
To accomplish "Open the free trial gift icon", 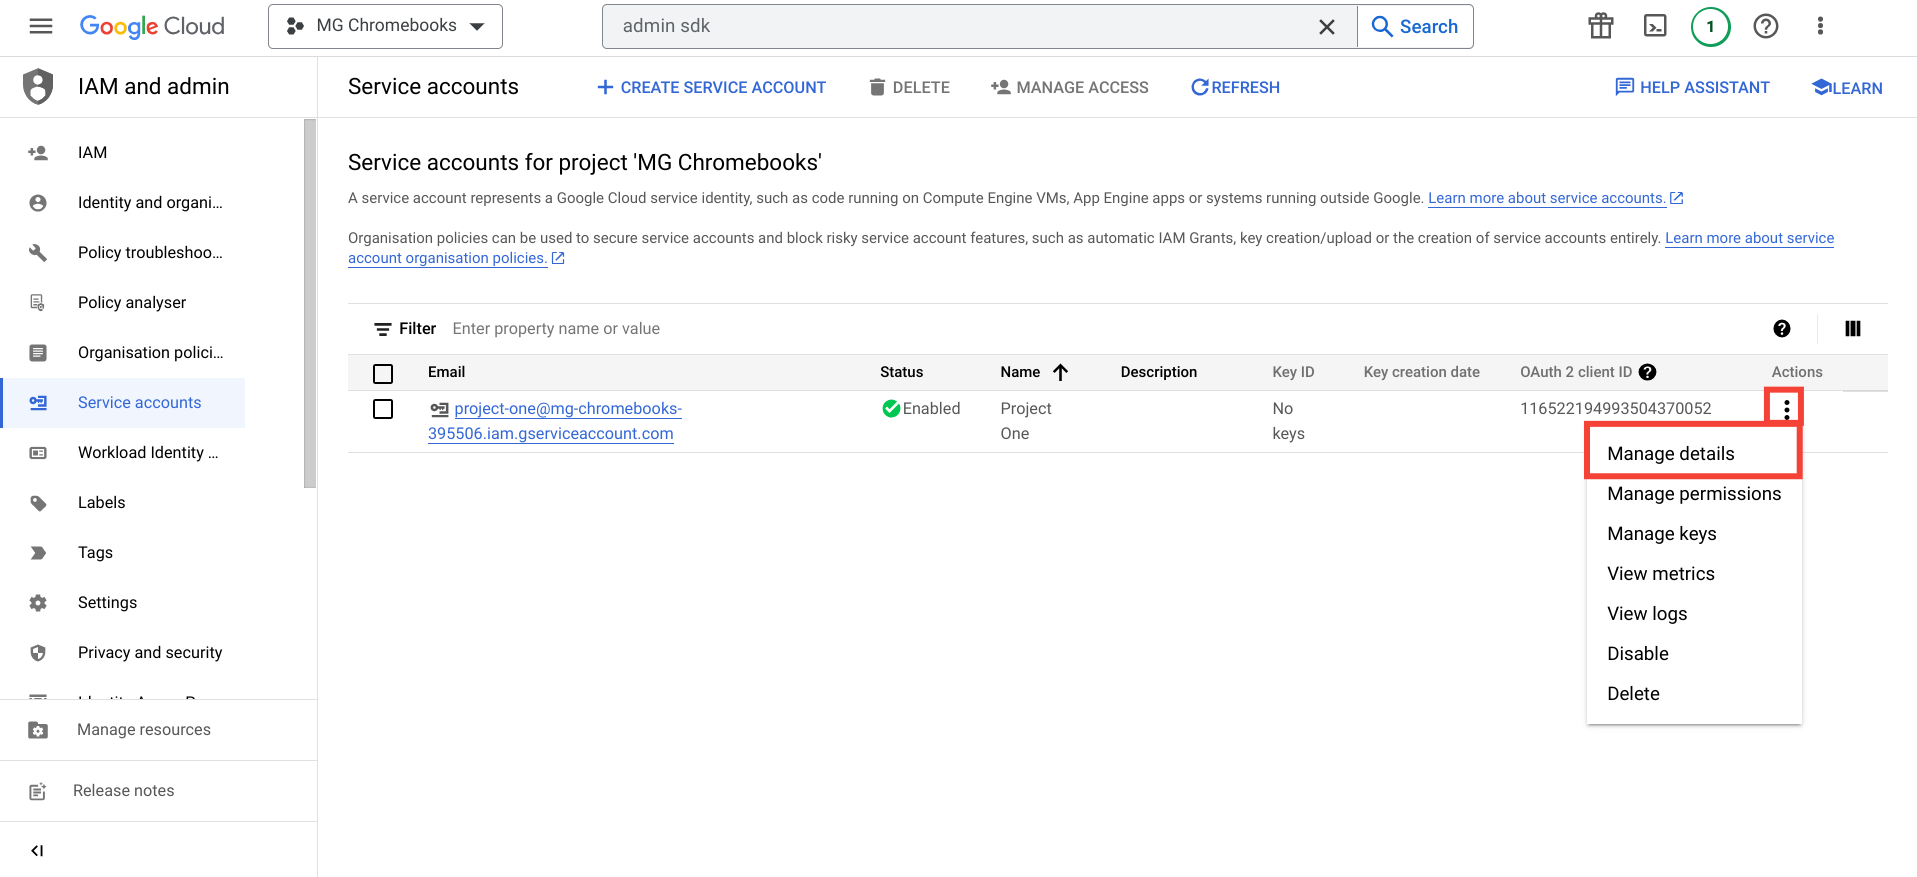I will (x=1601, y=26).
